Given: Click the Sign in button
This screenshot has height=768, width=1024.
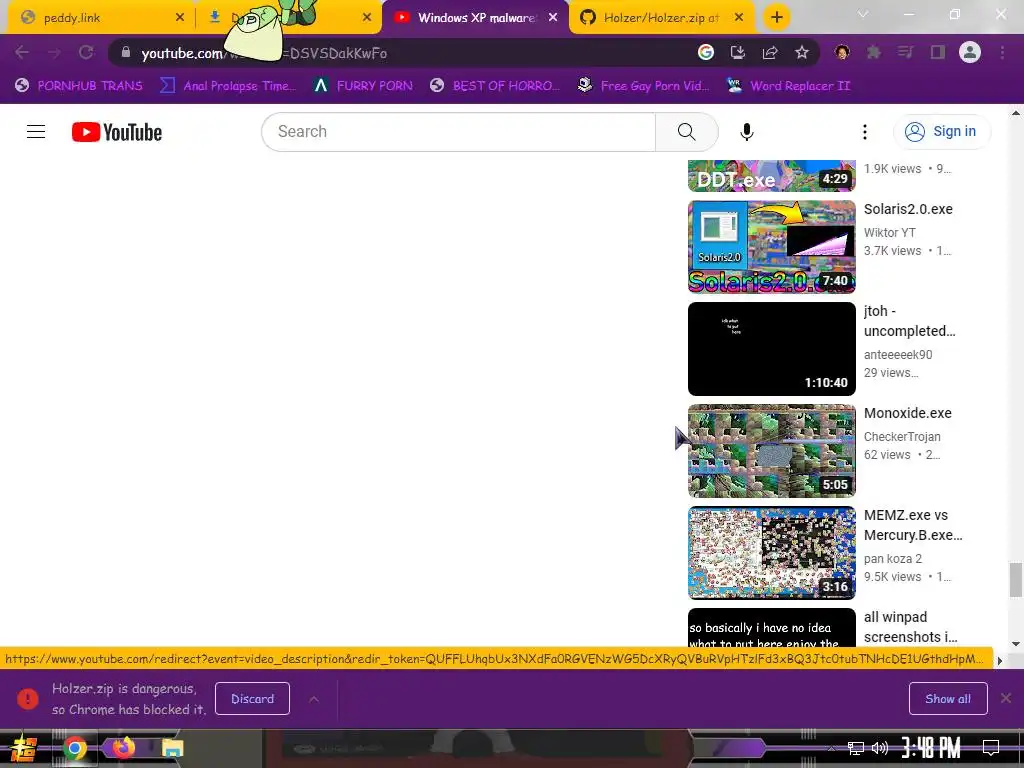Looking at the screenshot, I should pyautogui.click(x=942, y=132).
